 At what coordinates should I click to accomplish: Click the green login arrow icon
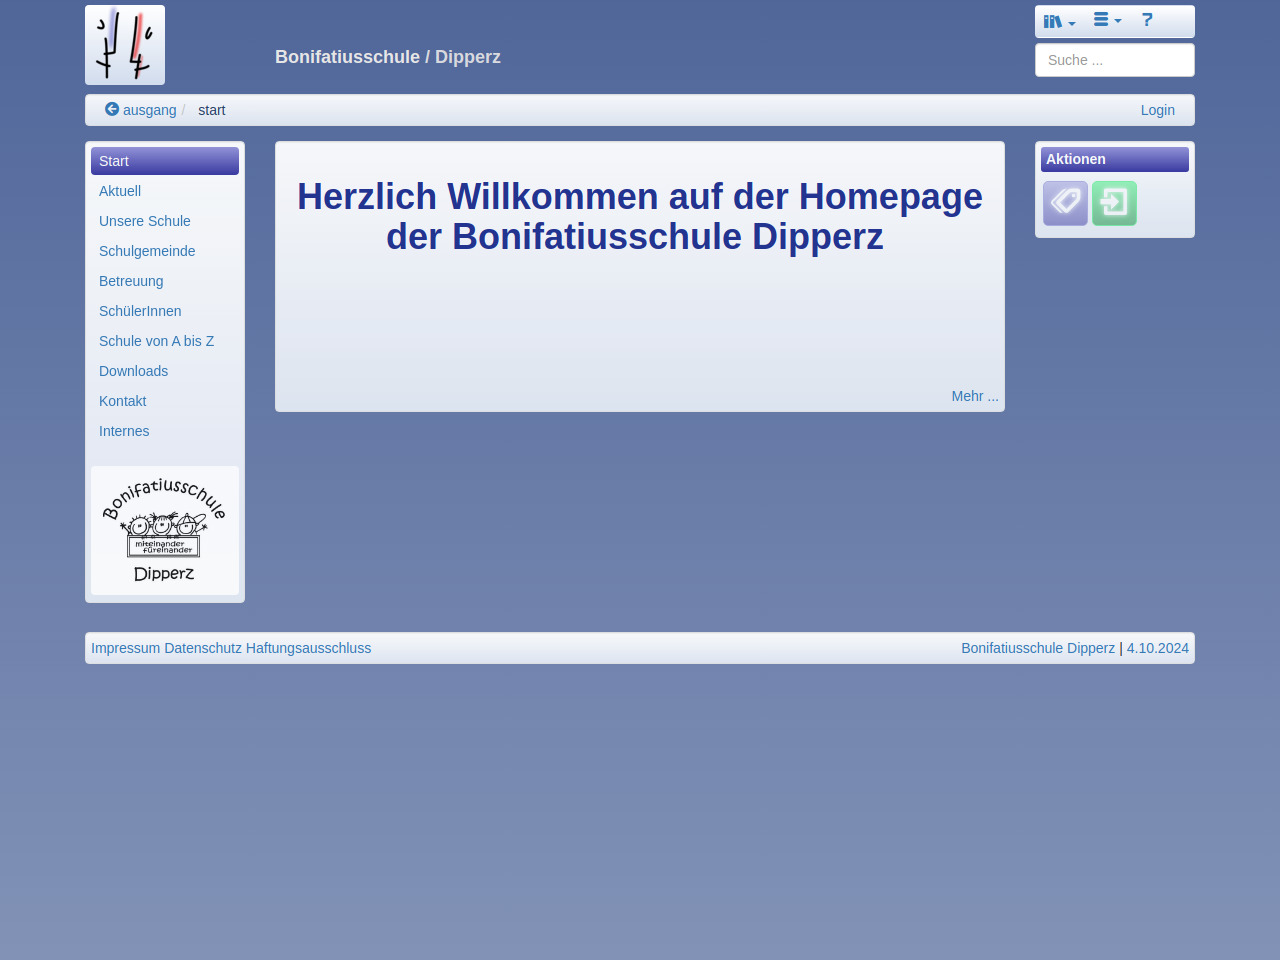pyautogui.click(x=1114, y=203)
